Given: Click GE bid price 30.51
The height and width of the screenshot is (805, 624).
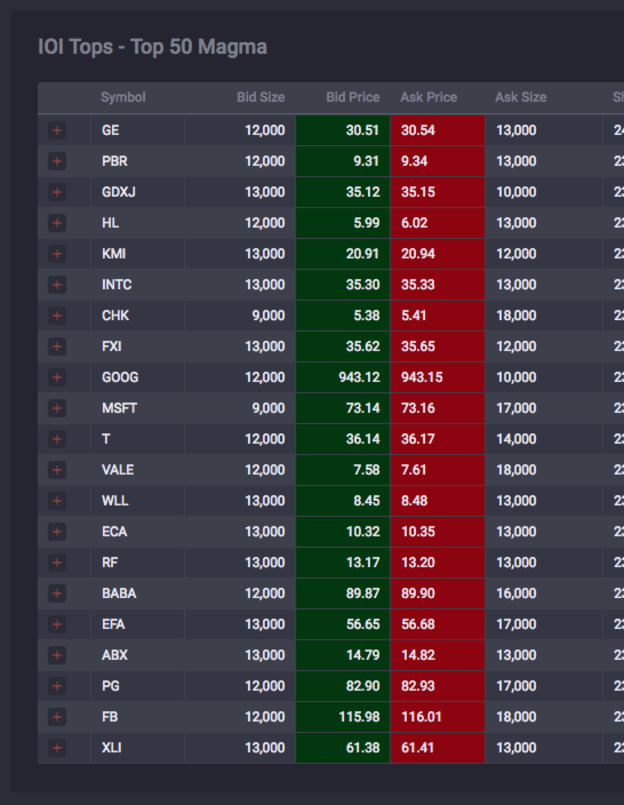Looking at the screenshot, I should 343,130.
